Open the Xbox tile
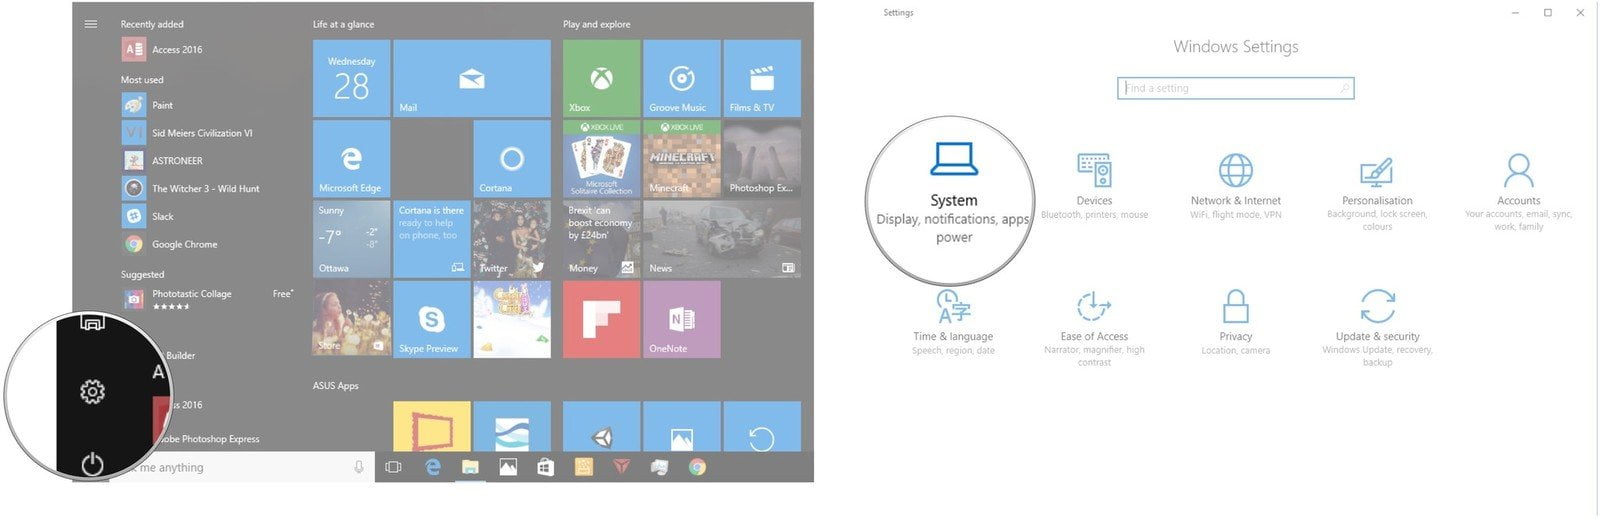Screen dimensions: 1600x518 click(601, 78)
